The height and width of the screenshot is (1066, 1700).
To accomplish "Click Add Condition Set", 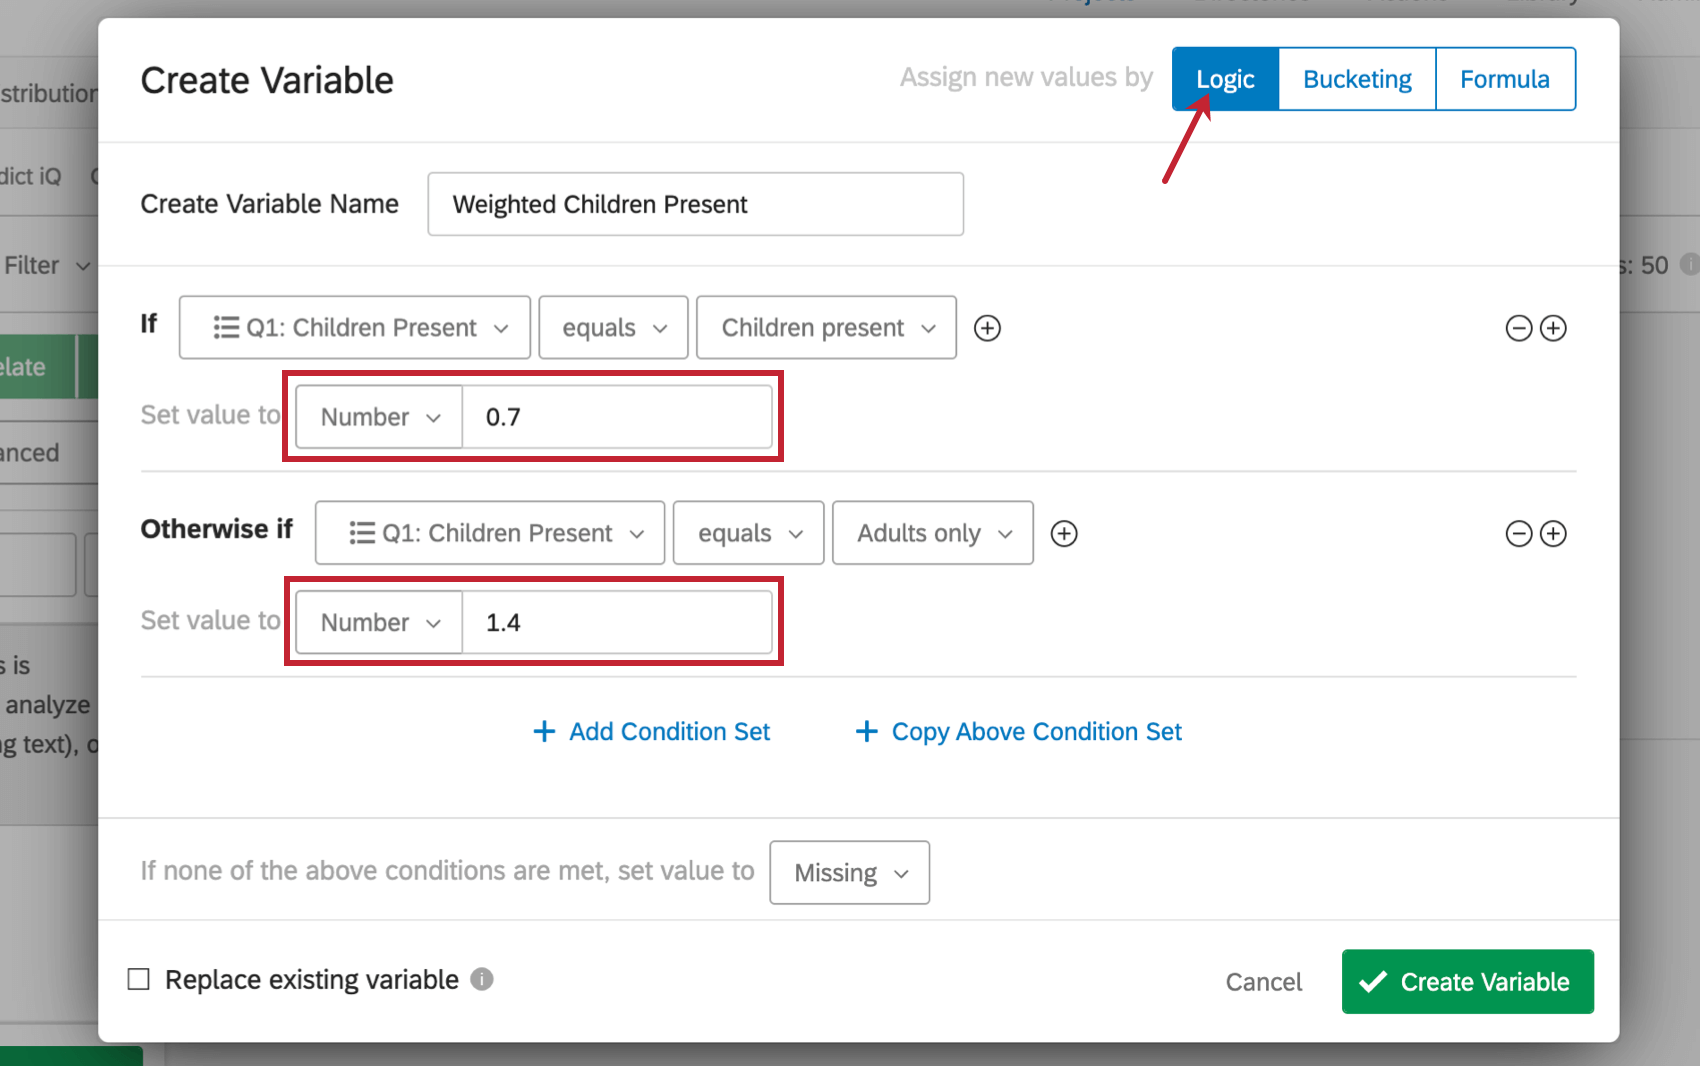I will pyautogui.click(x=651, y=731).
